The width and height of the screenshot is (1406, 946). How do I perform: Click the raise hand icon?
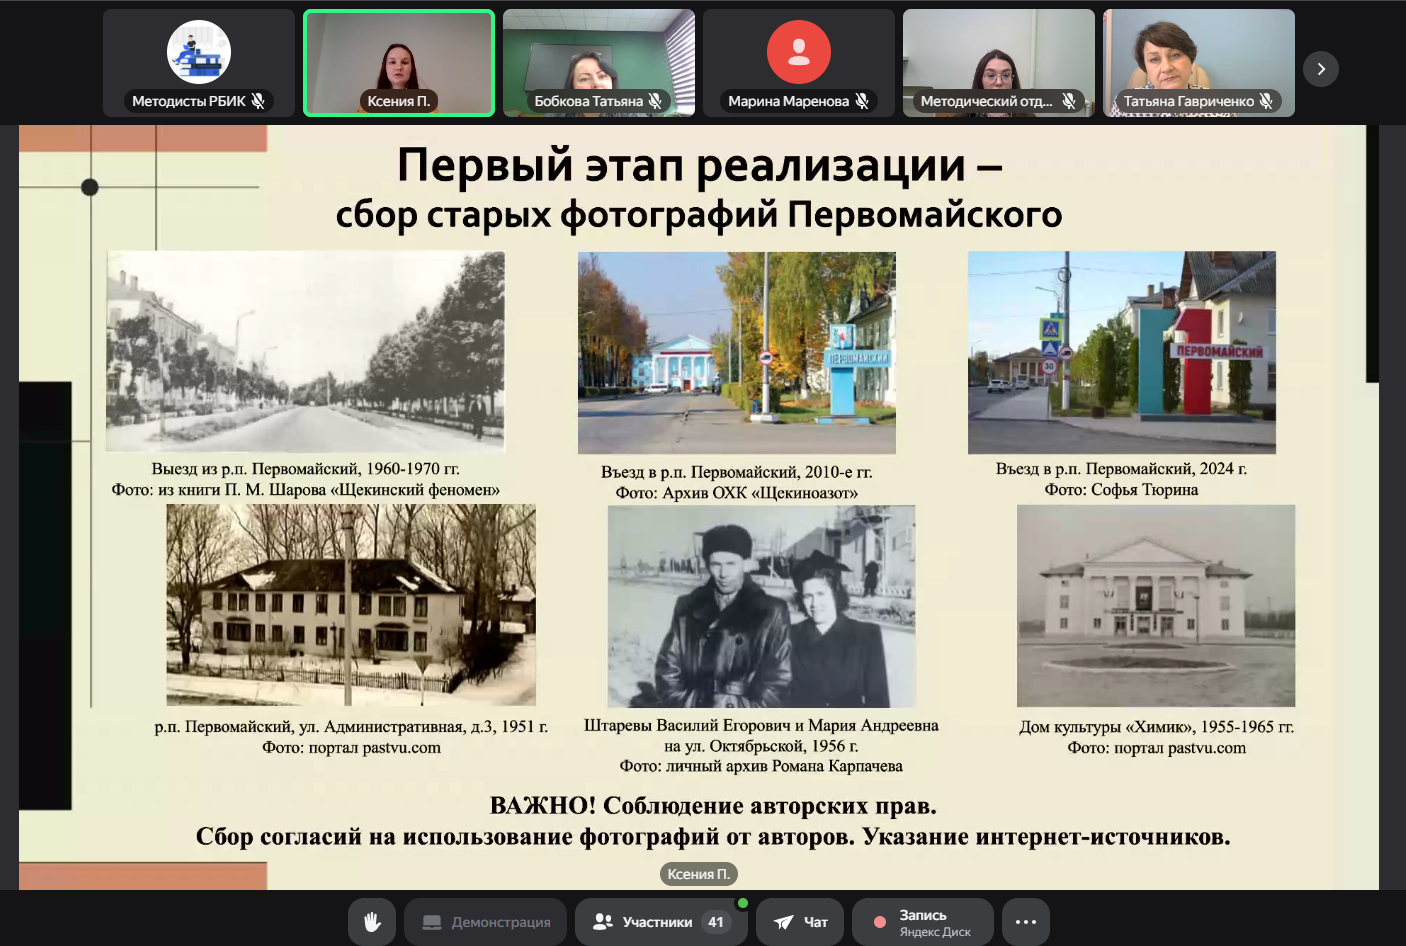point(372,922)
